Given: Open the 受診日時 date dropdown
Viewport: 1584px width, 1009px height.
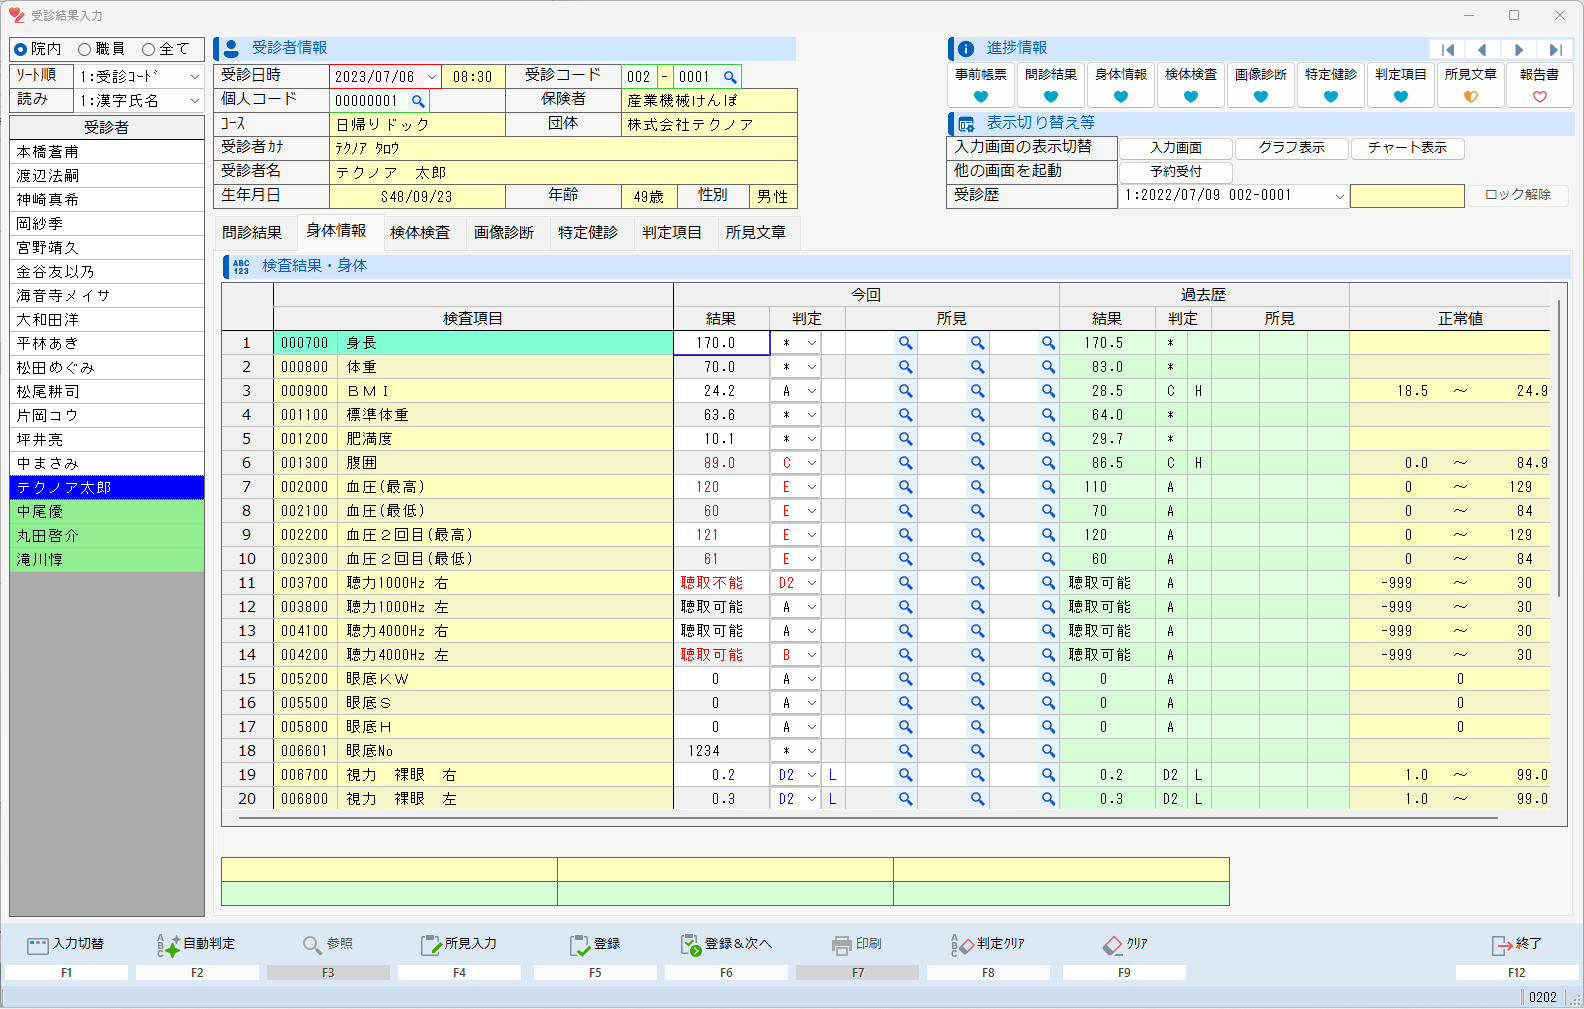Looking at the screenshot, I should pyautogui.click(x=431, y=77).
